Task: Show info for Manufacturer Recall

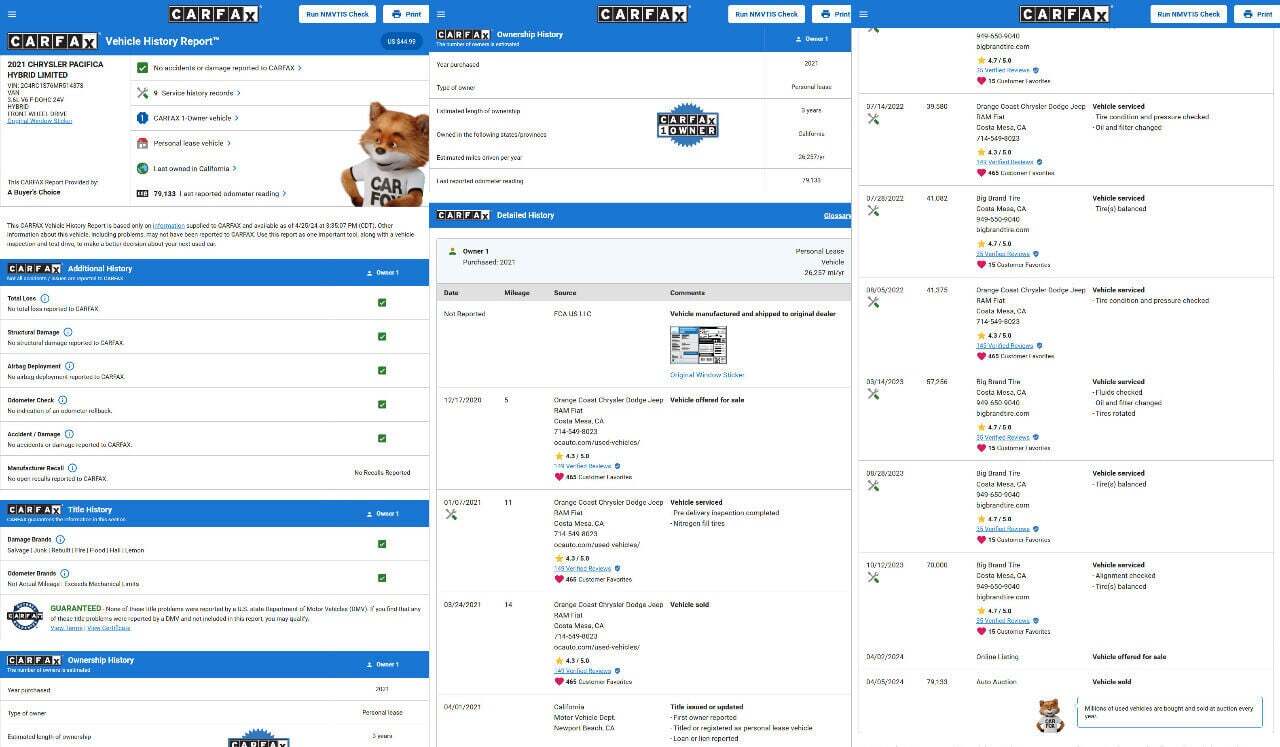Action: coord(73,468)
